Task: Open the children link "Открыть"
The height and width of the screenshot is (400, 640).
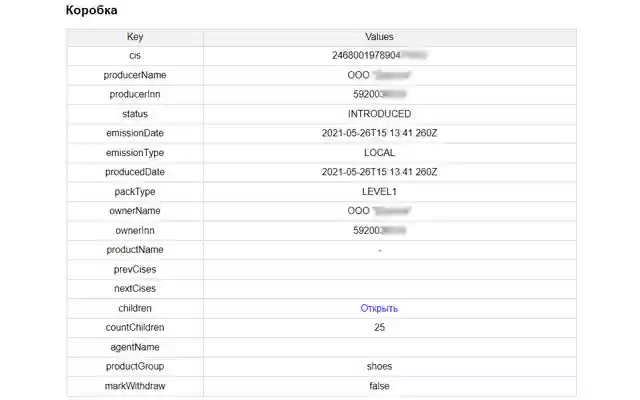Action: (379, 308)
